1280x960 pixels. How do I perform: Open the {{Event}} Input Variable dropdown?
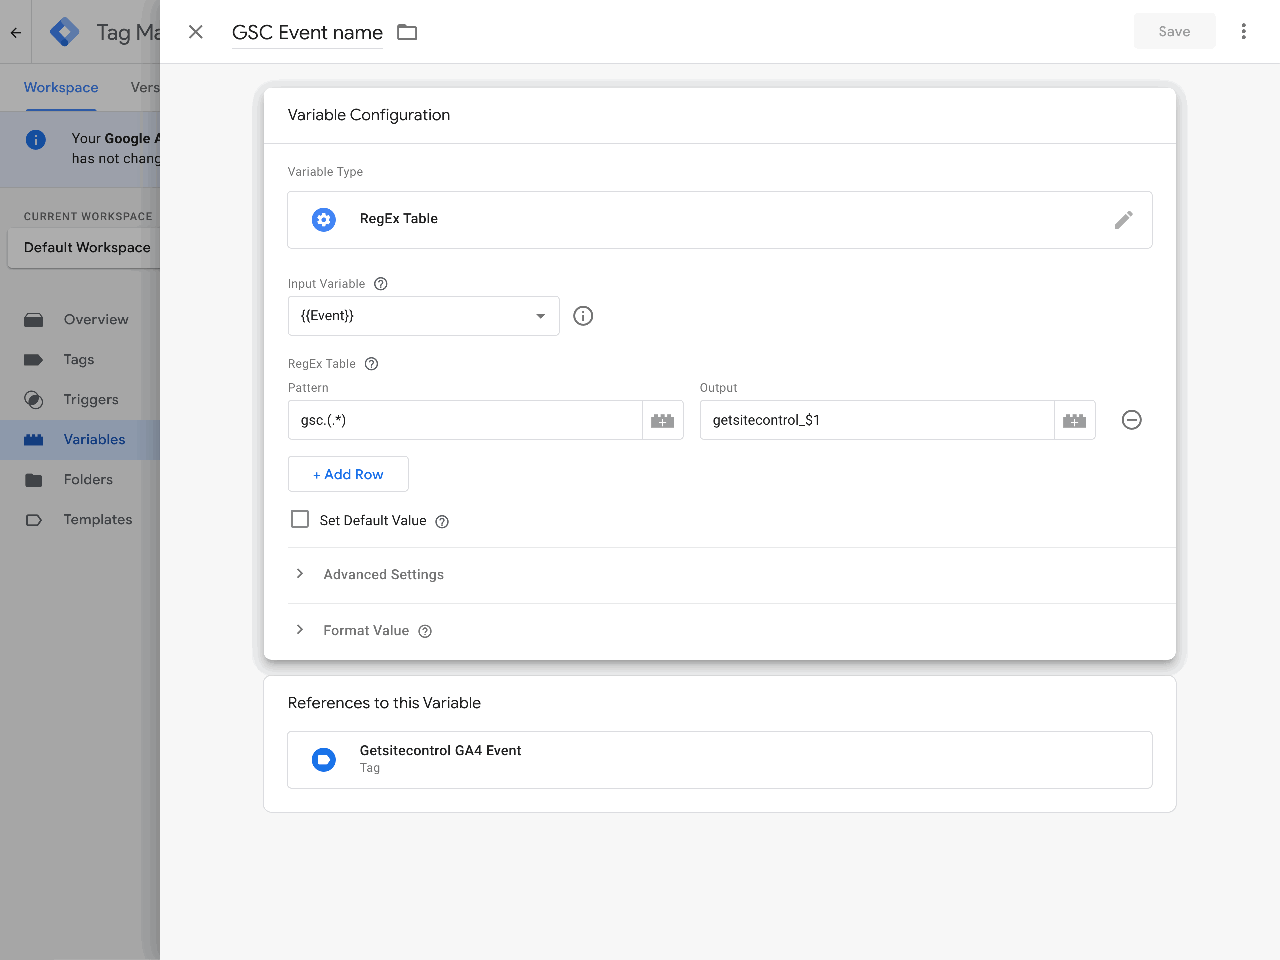pos(423,315)
